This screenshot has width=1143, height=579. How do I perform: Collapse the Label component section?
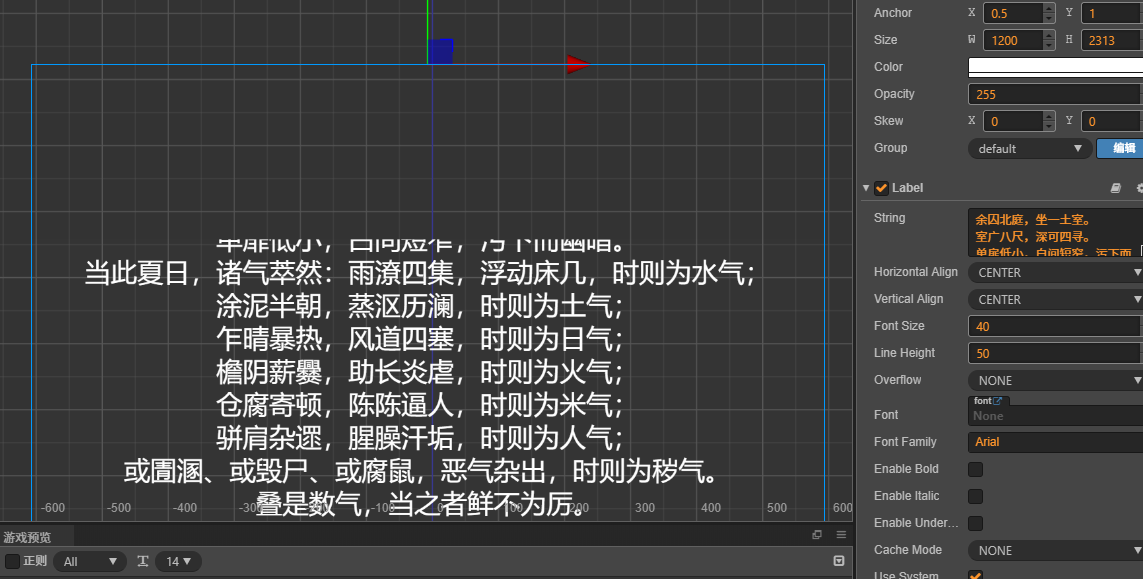(x=866, y=188)
